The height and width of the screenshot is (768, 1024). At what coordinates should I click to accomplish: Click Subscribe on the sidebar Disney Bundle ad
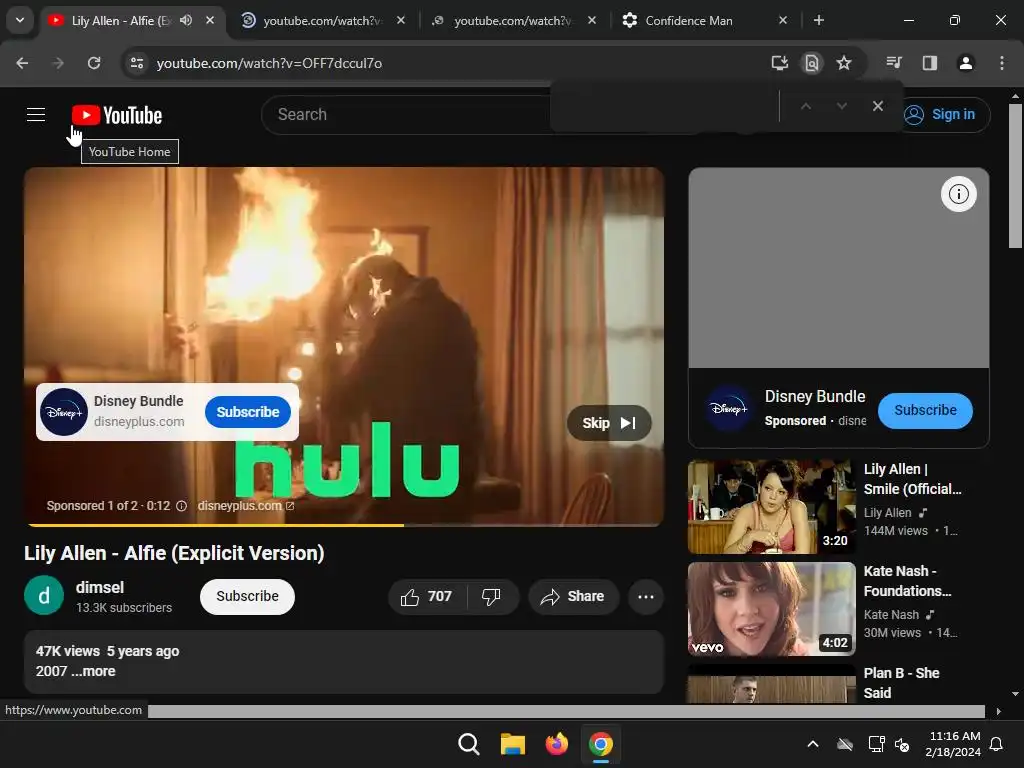925,411
